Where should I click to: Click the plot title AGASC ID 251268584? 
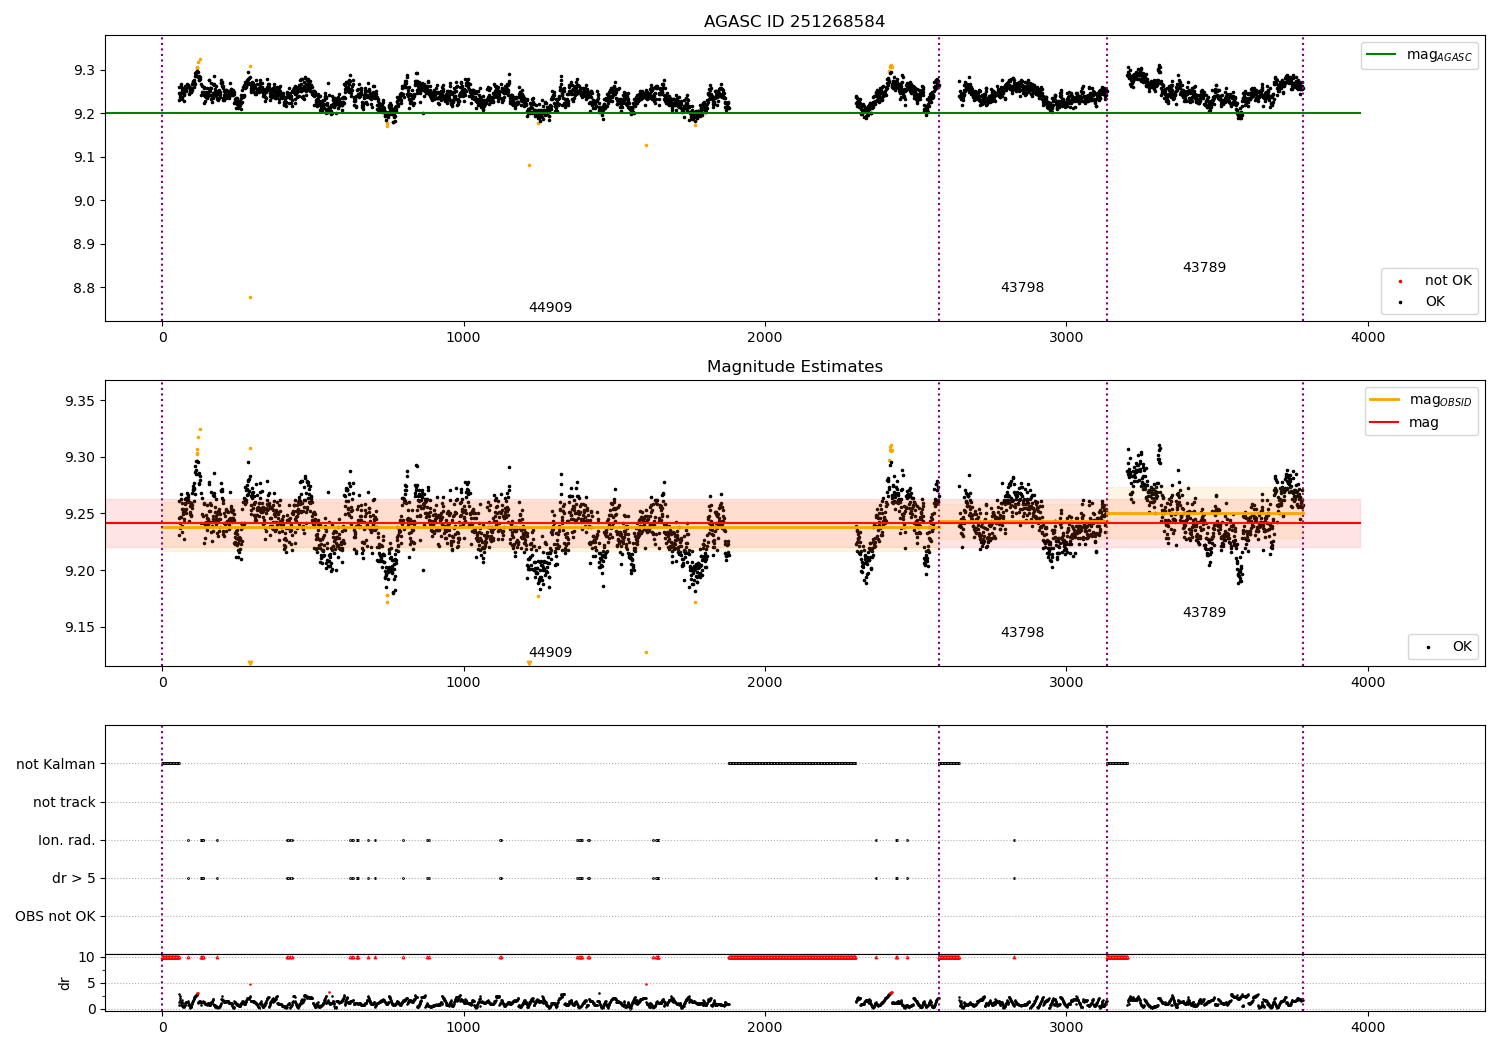(x=794, y=22)
